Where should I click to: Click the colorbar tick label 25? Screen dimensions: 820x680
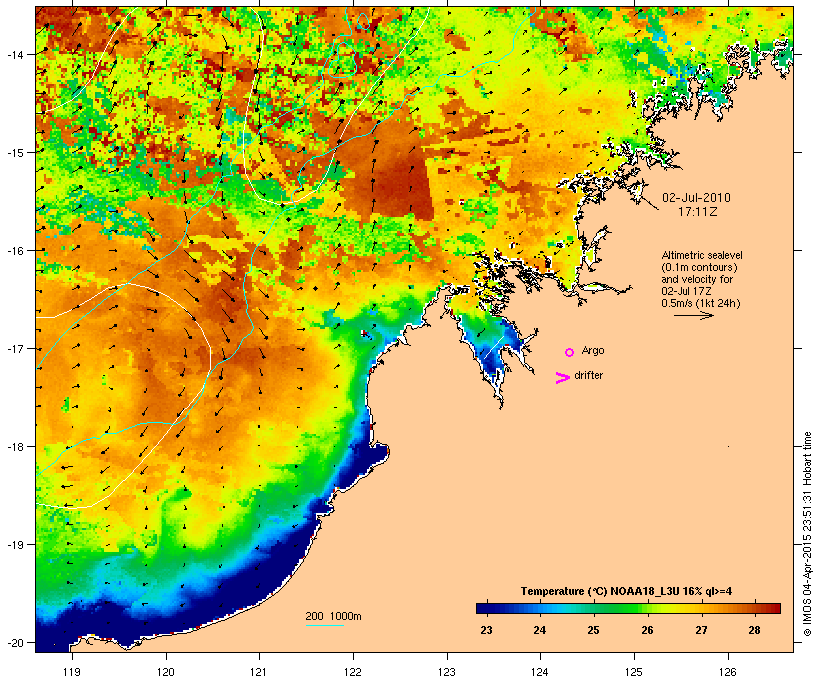tap(593, 630)
